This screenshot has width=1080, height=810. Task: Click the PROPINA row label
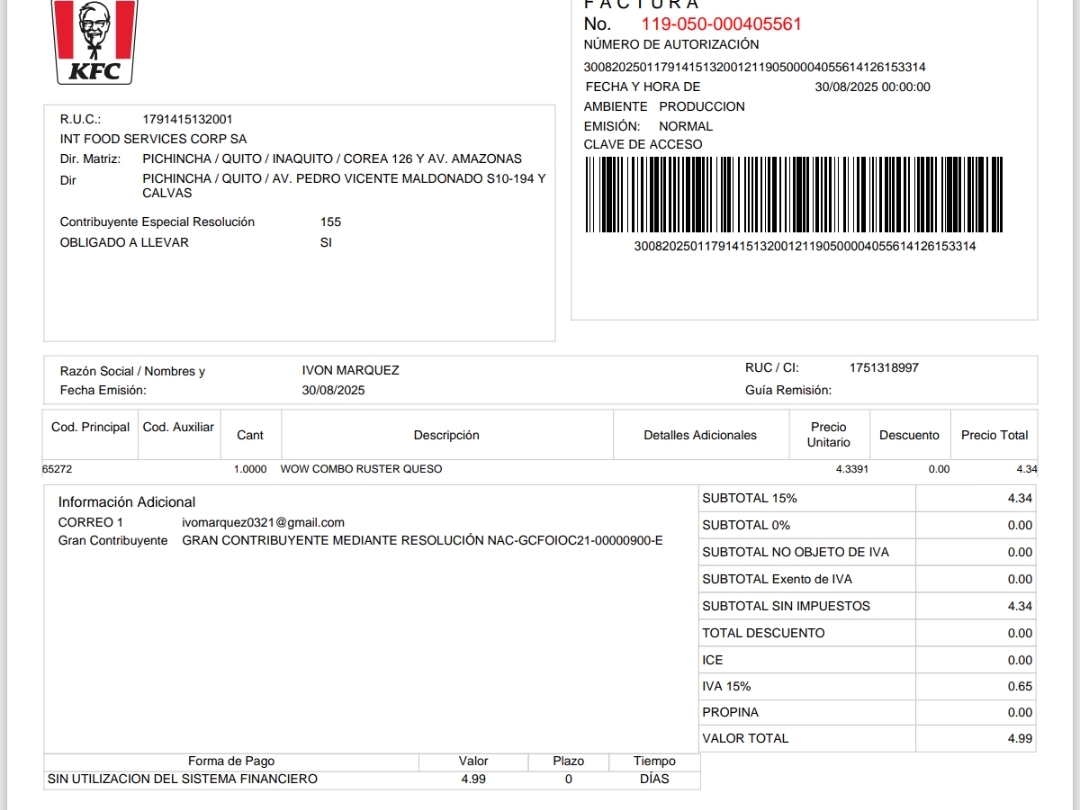[x=730, y=712]
